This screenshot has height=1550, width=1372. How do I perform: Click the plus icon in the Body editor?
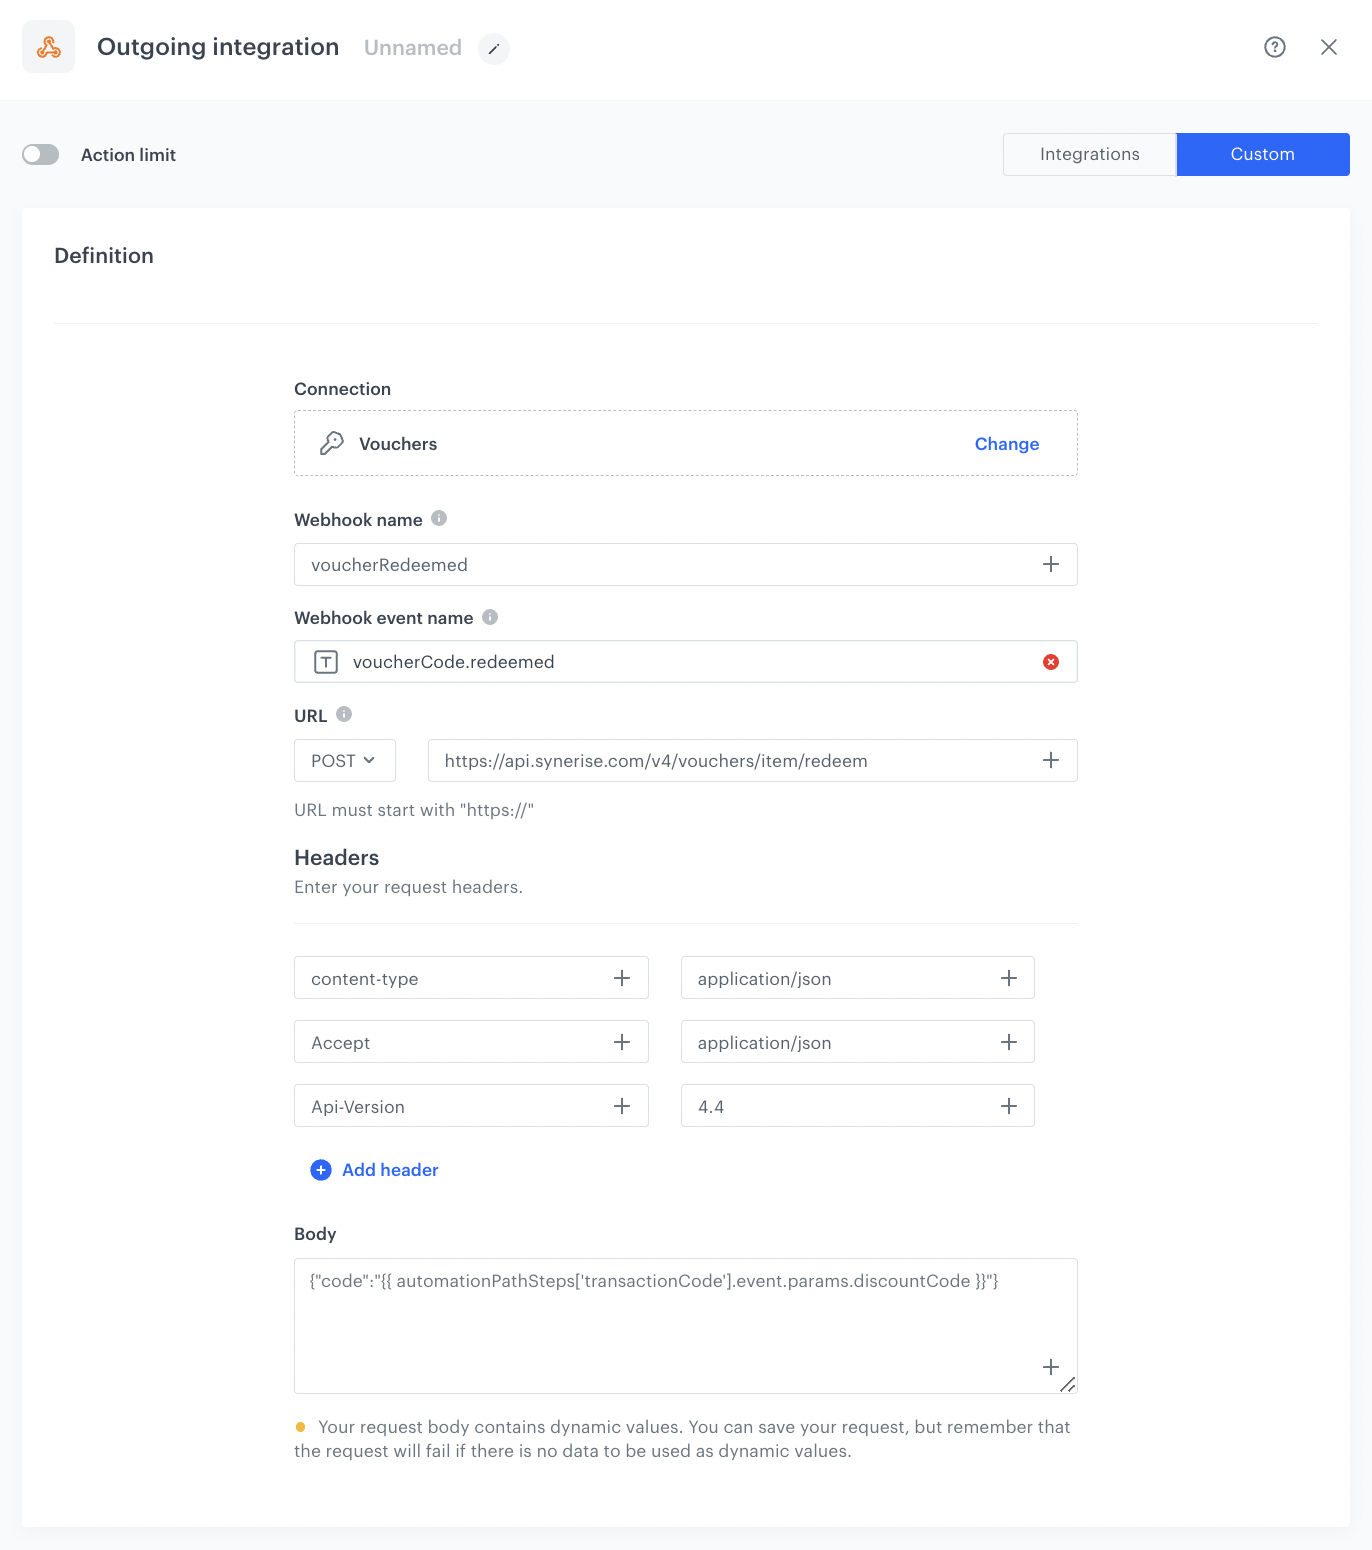[1050, 1367]
